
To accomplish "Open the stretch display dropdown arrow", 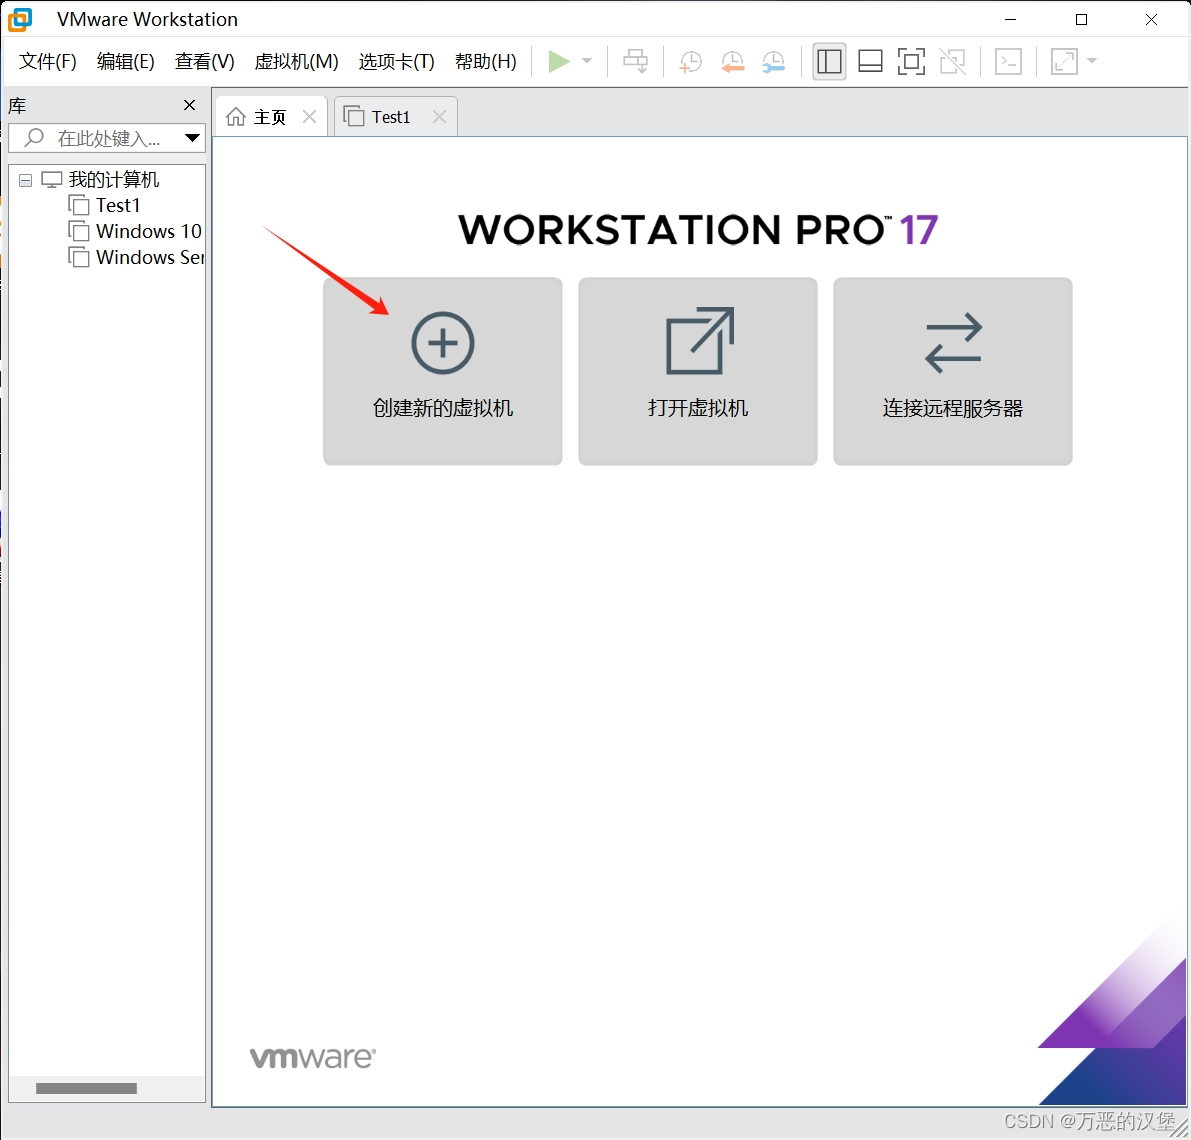I will tap(1092, 61).
